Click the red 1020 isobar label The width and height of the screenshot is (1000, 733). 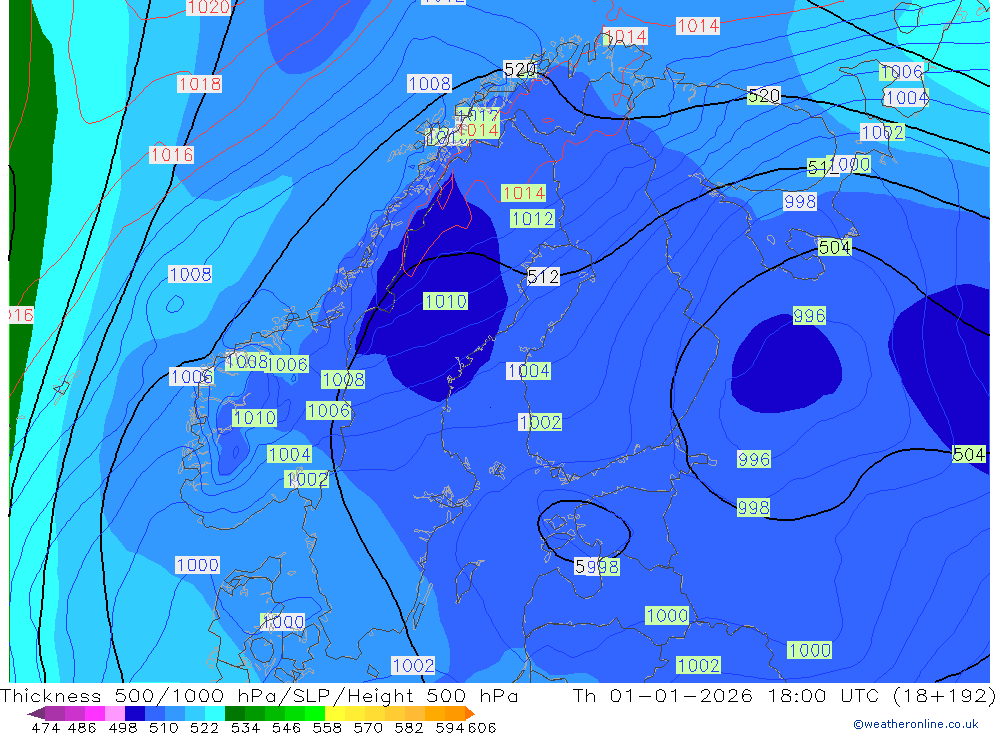pos(209,7)
